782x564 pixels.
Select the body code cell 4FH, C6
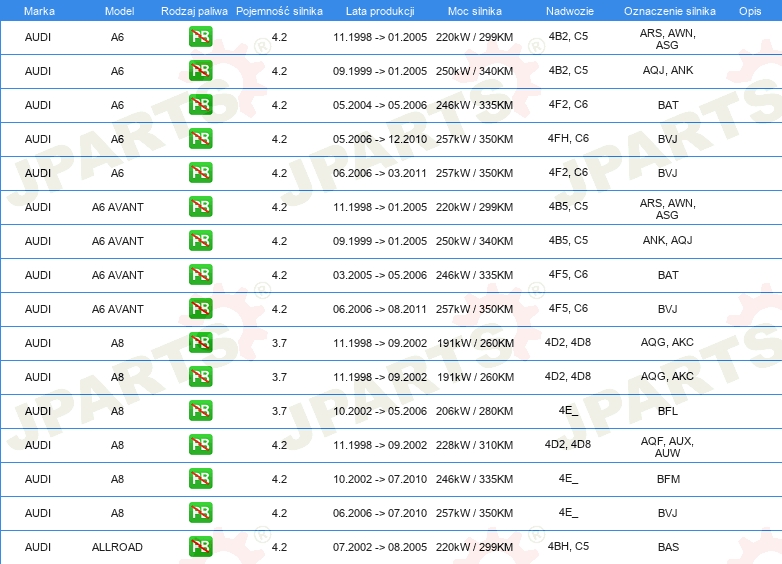(x=568, y=138)
